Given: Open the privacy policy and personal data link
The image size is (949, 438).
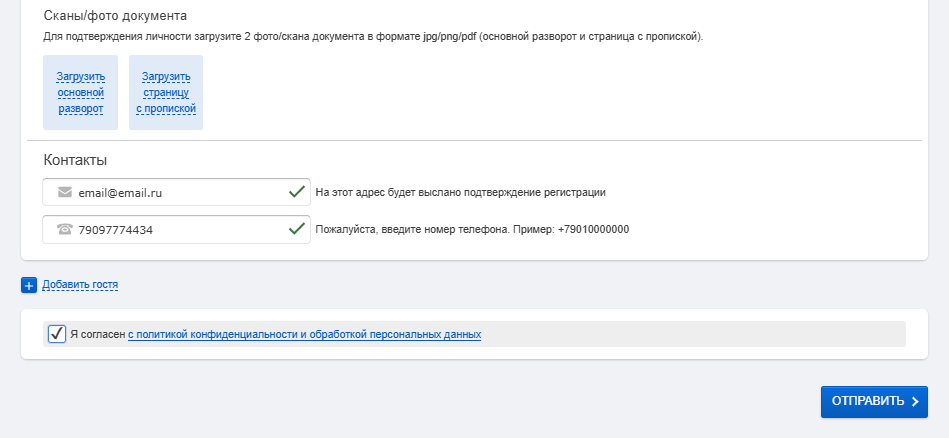Looking at the screenshot, I should [305, 334].
